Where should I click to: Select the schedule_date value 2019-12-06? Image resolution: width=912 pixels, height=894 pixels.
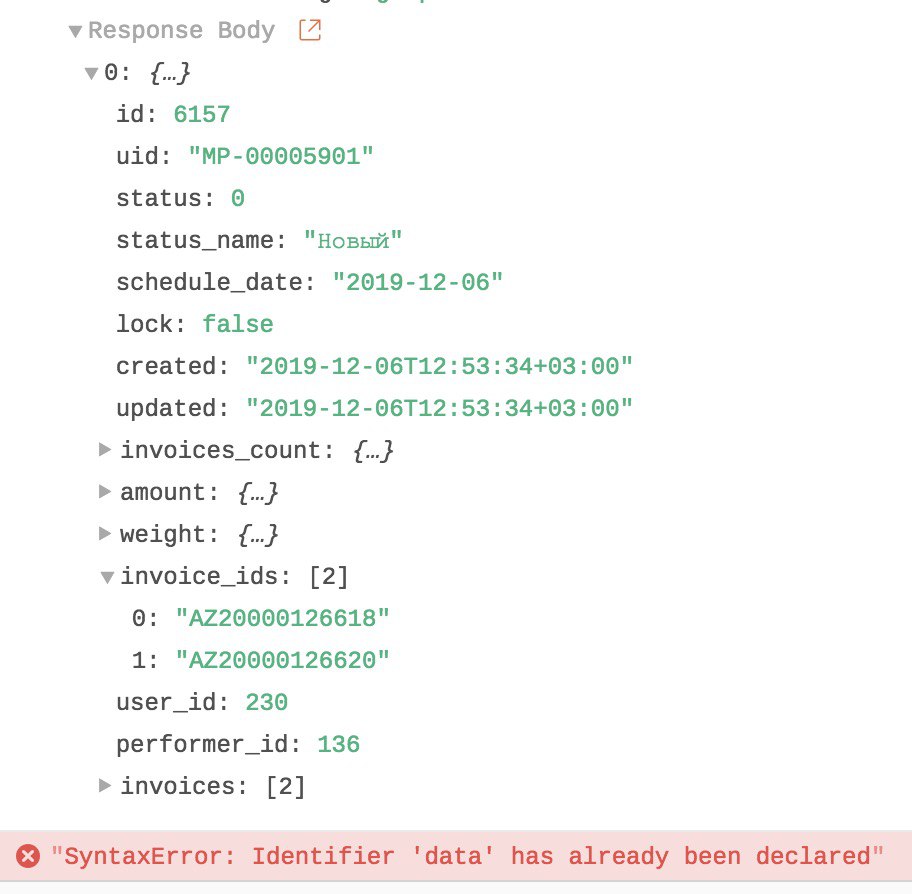(417, 283)
